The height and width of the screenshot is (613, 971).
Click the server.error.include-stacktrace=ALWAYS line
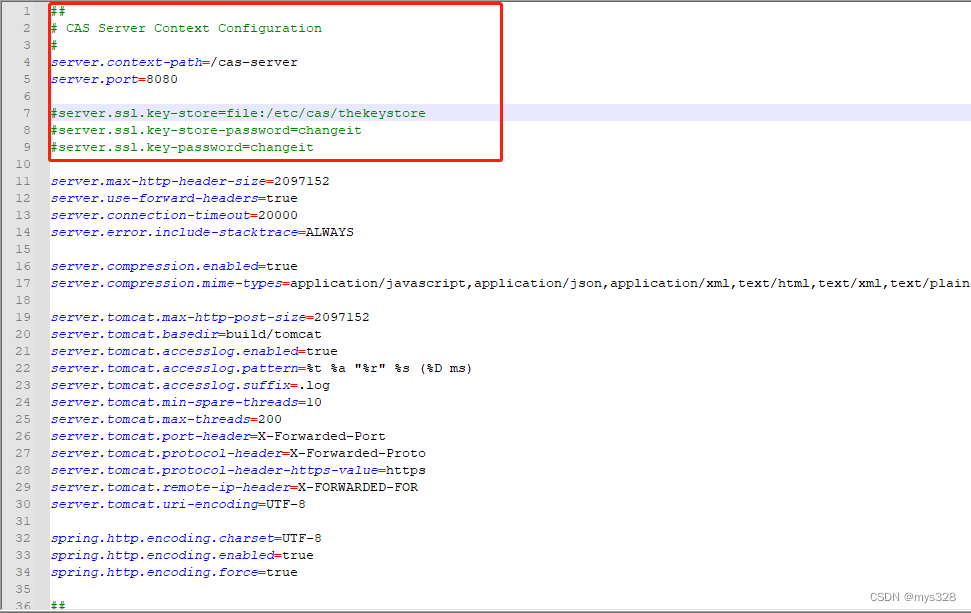[201, 232]
